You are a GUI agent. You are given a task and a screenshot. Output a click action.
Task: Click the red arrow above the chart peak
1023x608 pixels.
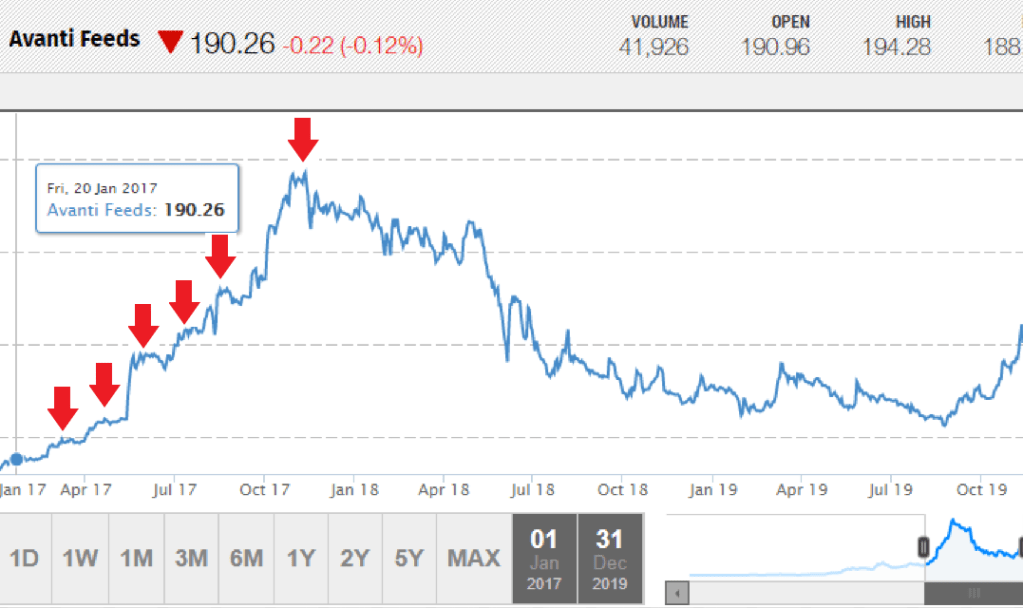tap(303, 138)
